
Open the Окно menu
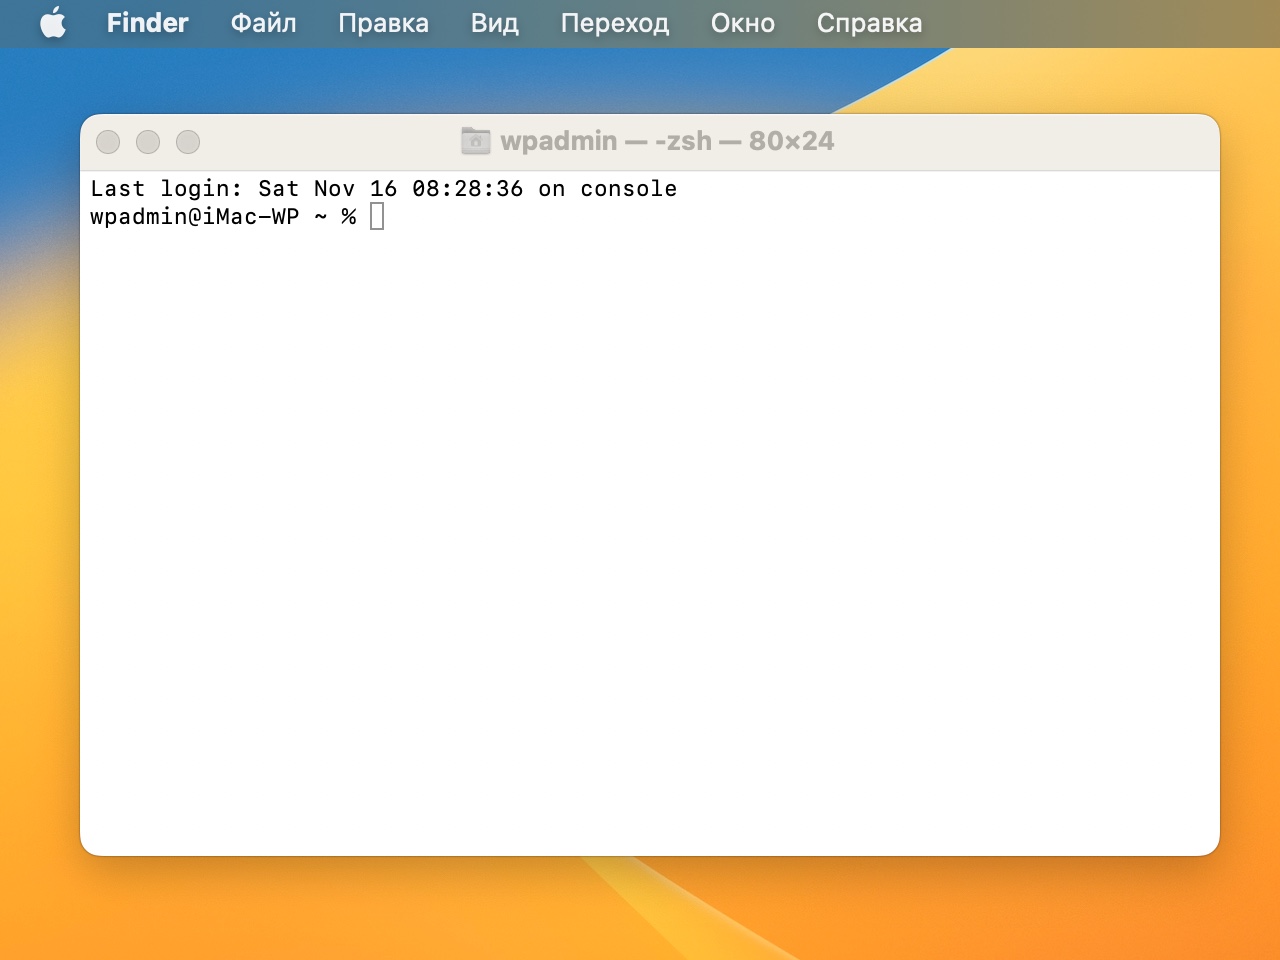pos(742,23)
